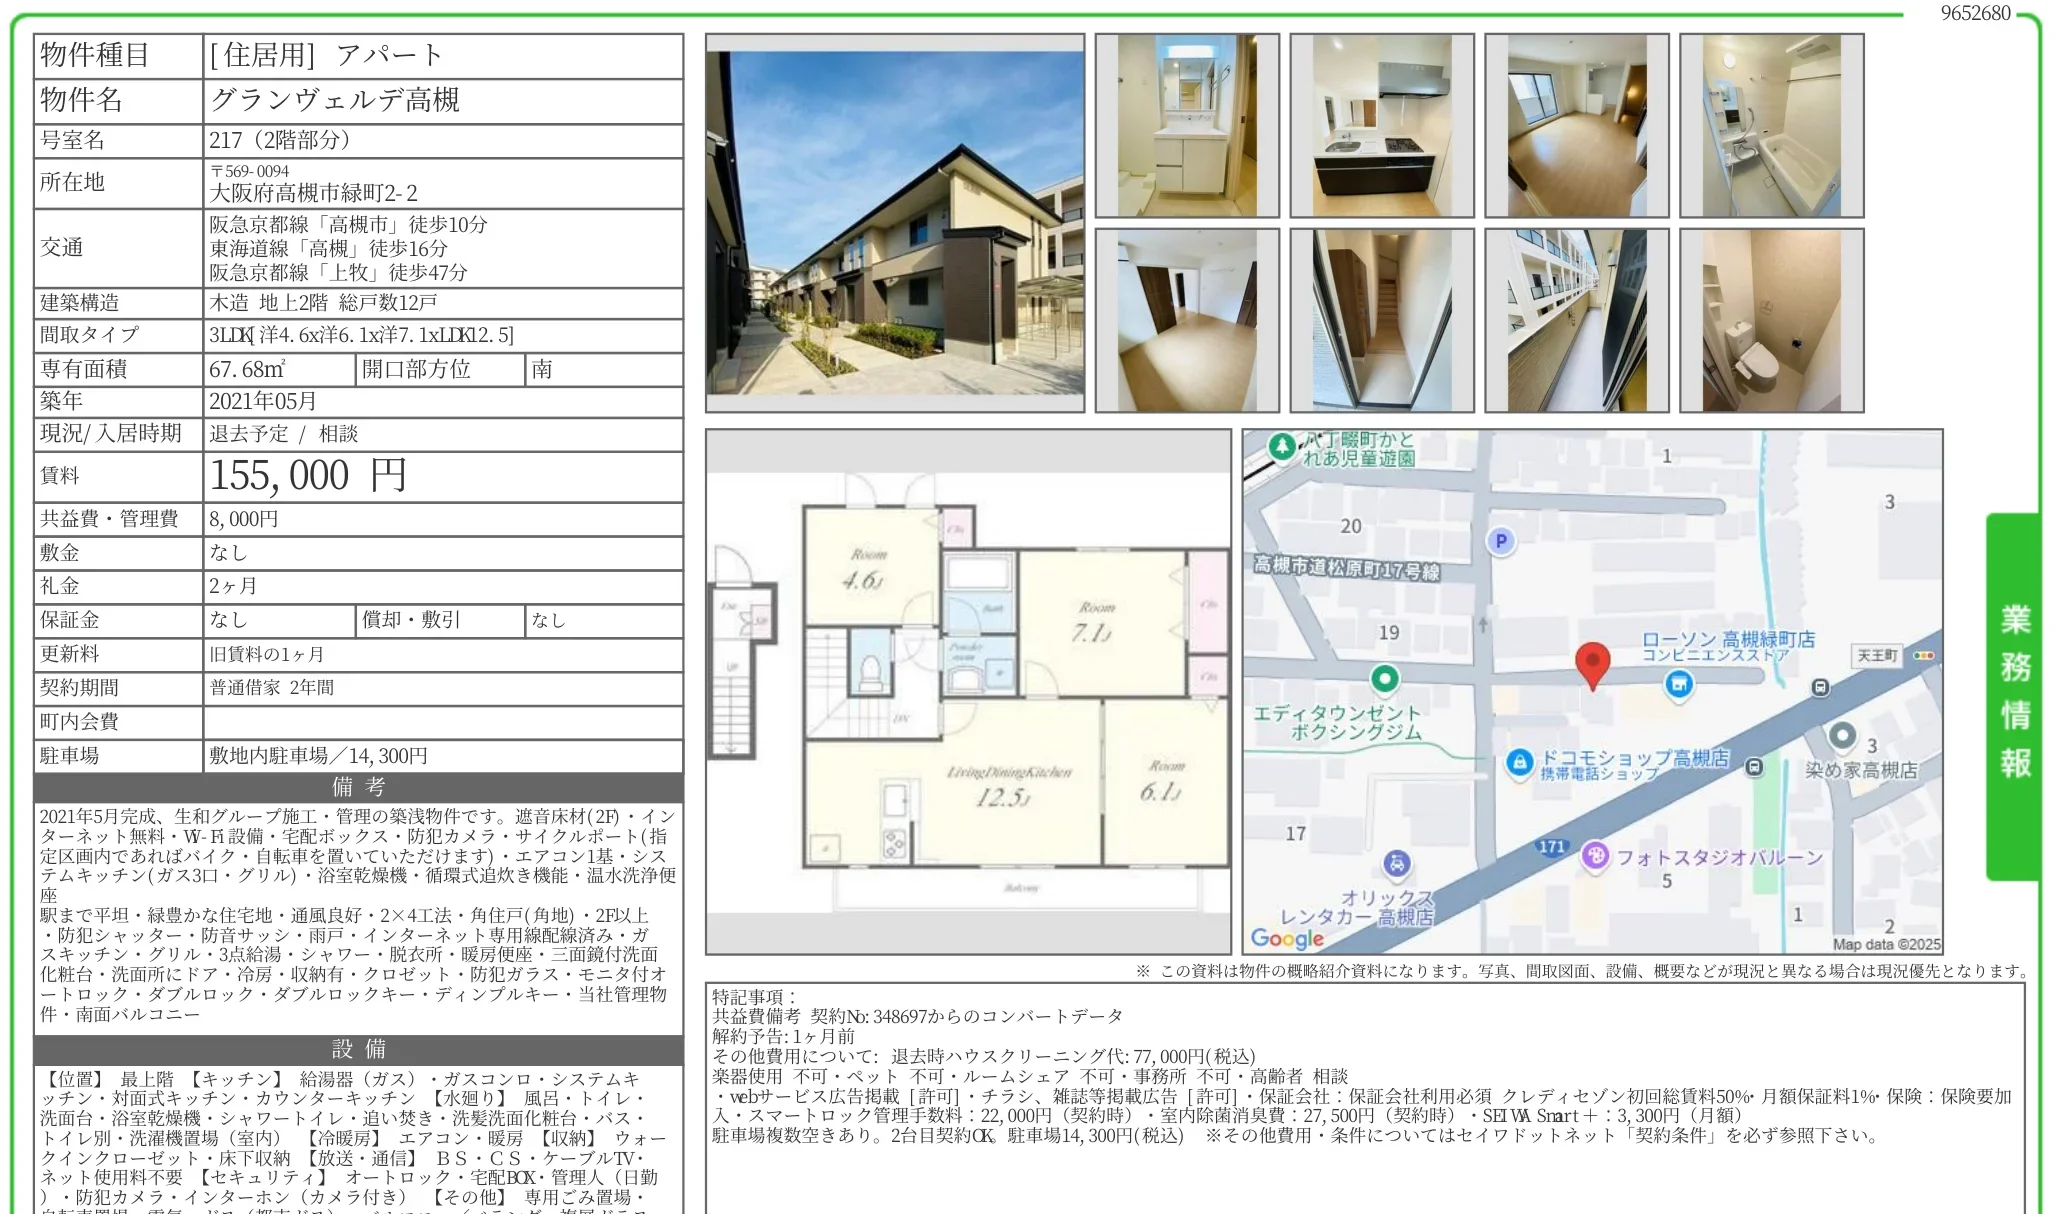
Task: Select 東海道線「高槻」徒歩16分 transit line
Action: click(328, 248)
